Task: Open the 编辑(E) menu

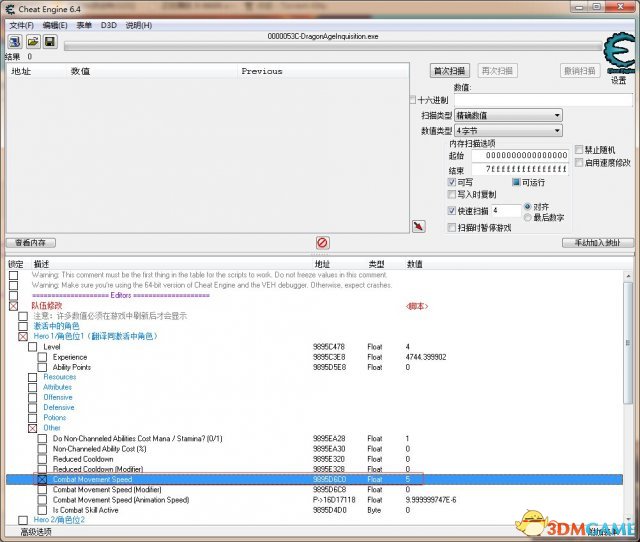Action: [x=55, y=25]
